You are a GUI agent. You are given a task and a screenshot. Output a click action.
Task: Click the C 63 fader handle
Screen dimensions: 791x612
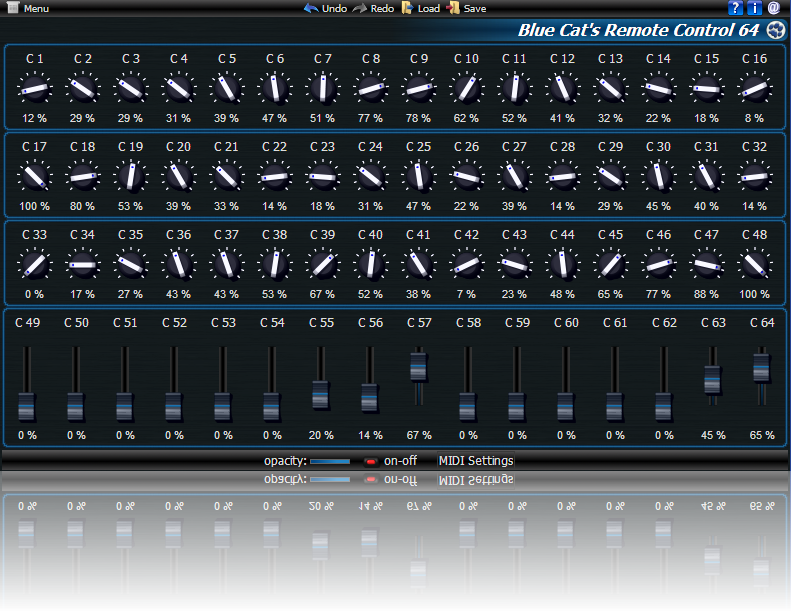click(x=712, y=379)
